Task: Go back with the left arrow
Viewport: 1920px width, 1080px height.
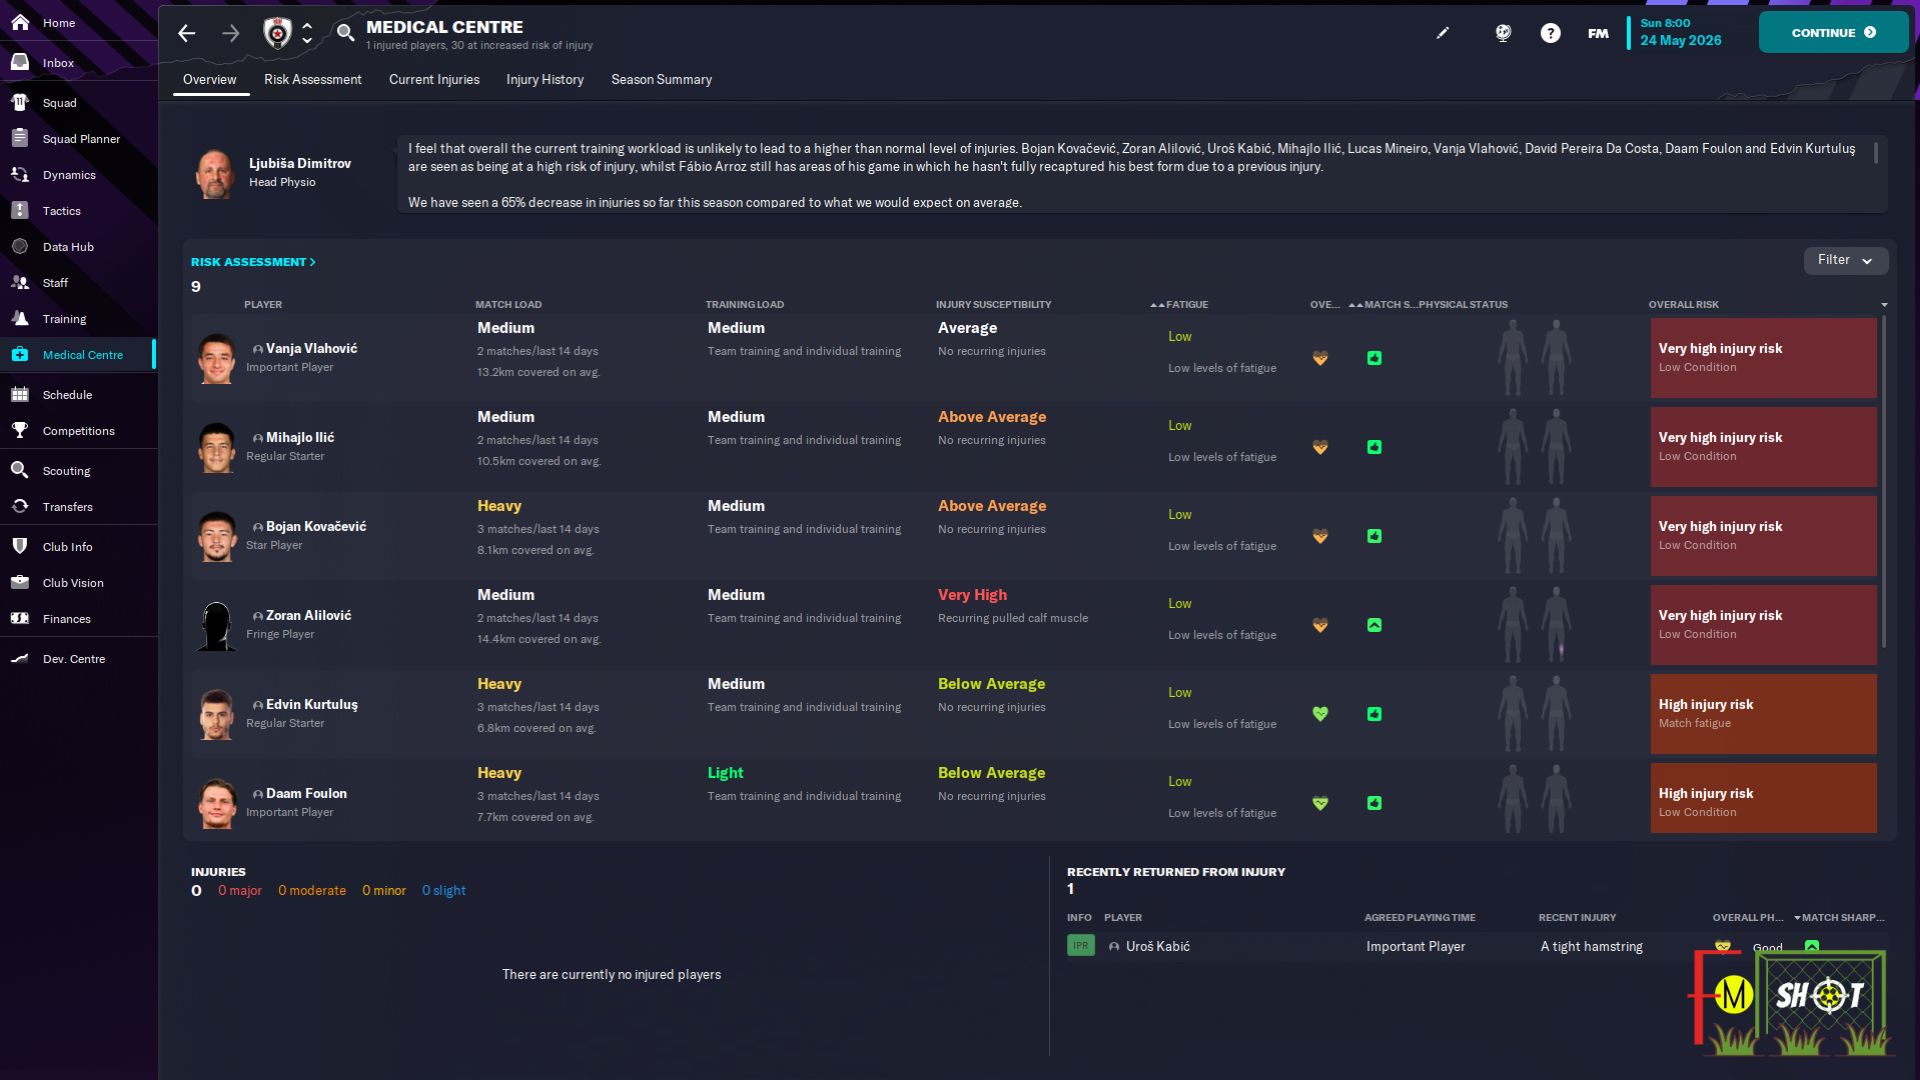Action: (187, 33)
